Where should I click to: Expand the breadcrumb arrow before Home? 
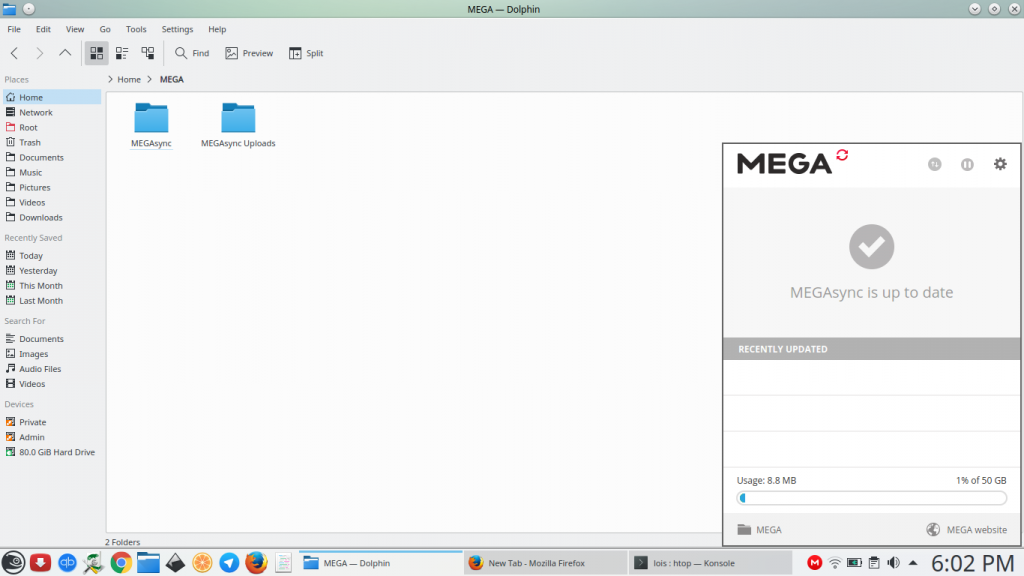pyautogui.click(x=110, y=79)
